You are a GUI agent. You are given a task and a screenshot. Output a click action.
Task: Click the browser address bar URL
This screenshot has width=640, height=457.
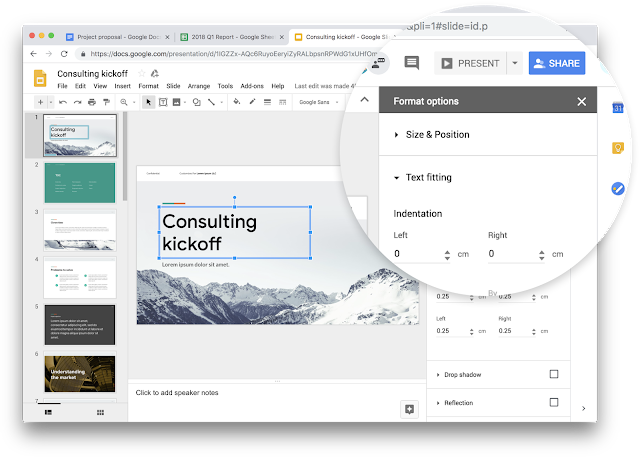tap(233, 53)
